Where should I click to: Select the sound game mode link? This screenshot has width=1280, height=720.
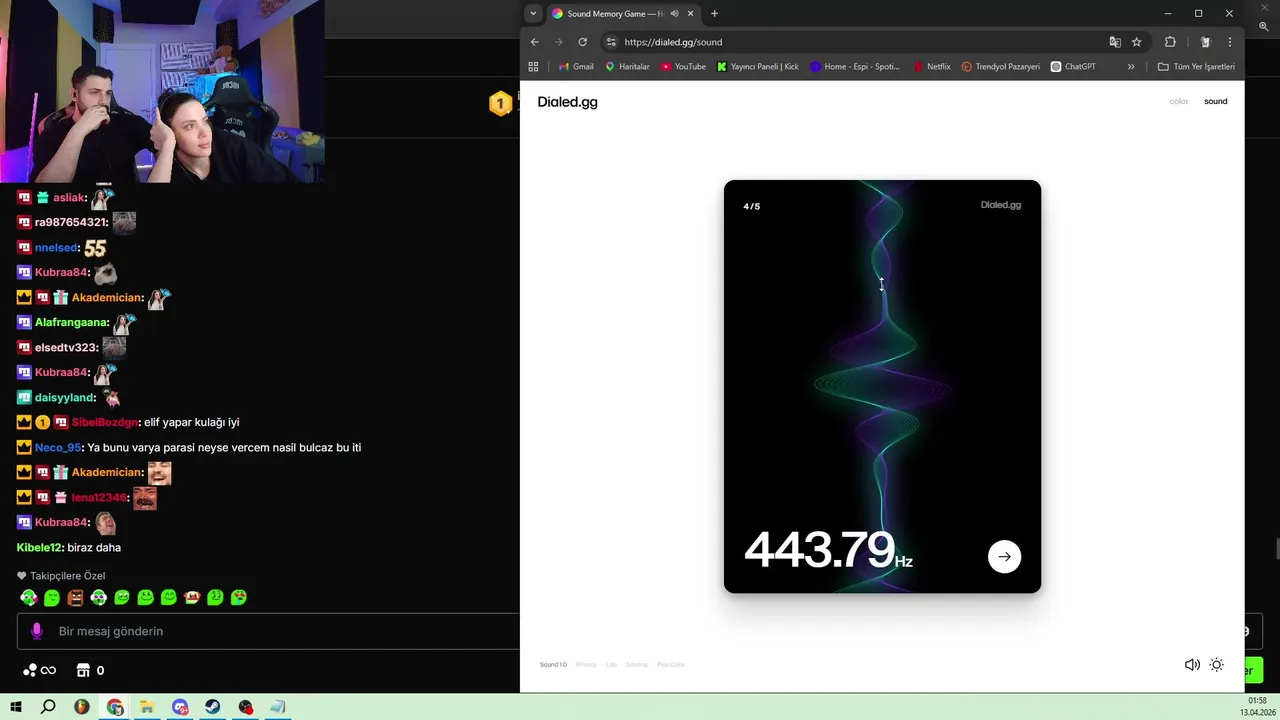pos(1215,101)
